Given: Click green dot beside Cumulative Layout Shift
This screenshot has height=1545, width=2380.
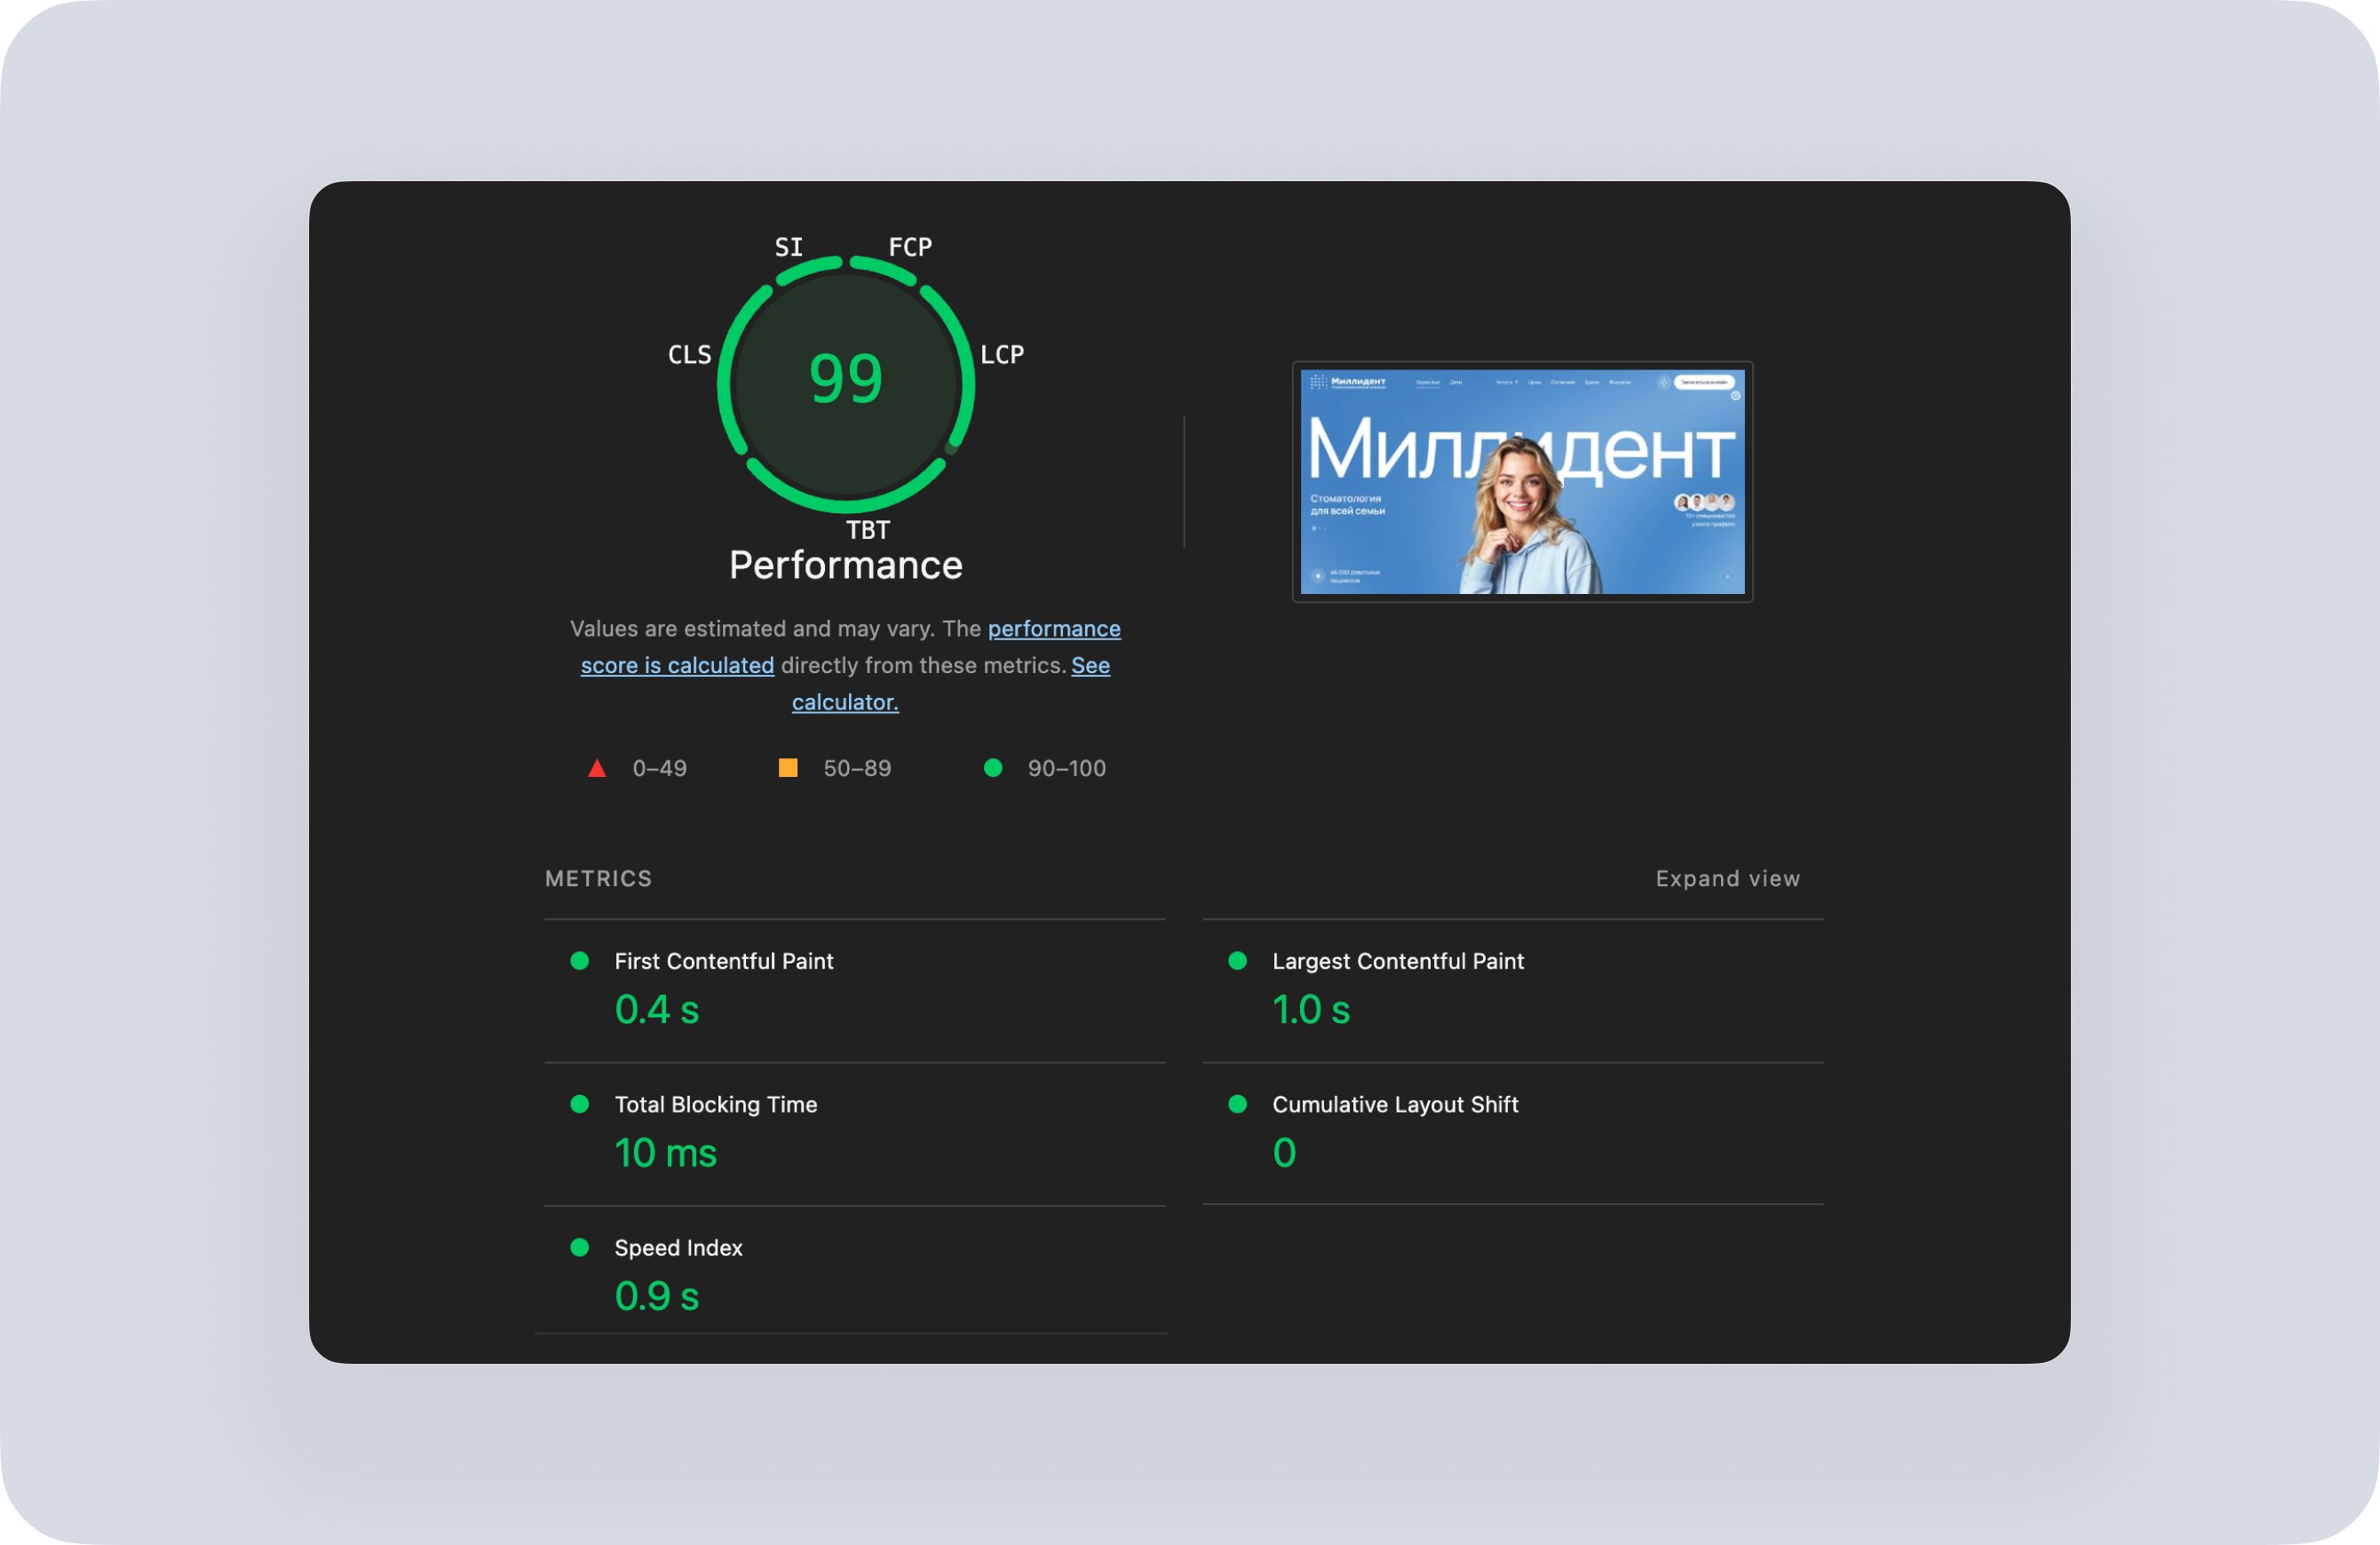Looking at the screenshot, I should (x=1237, y=1104).
